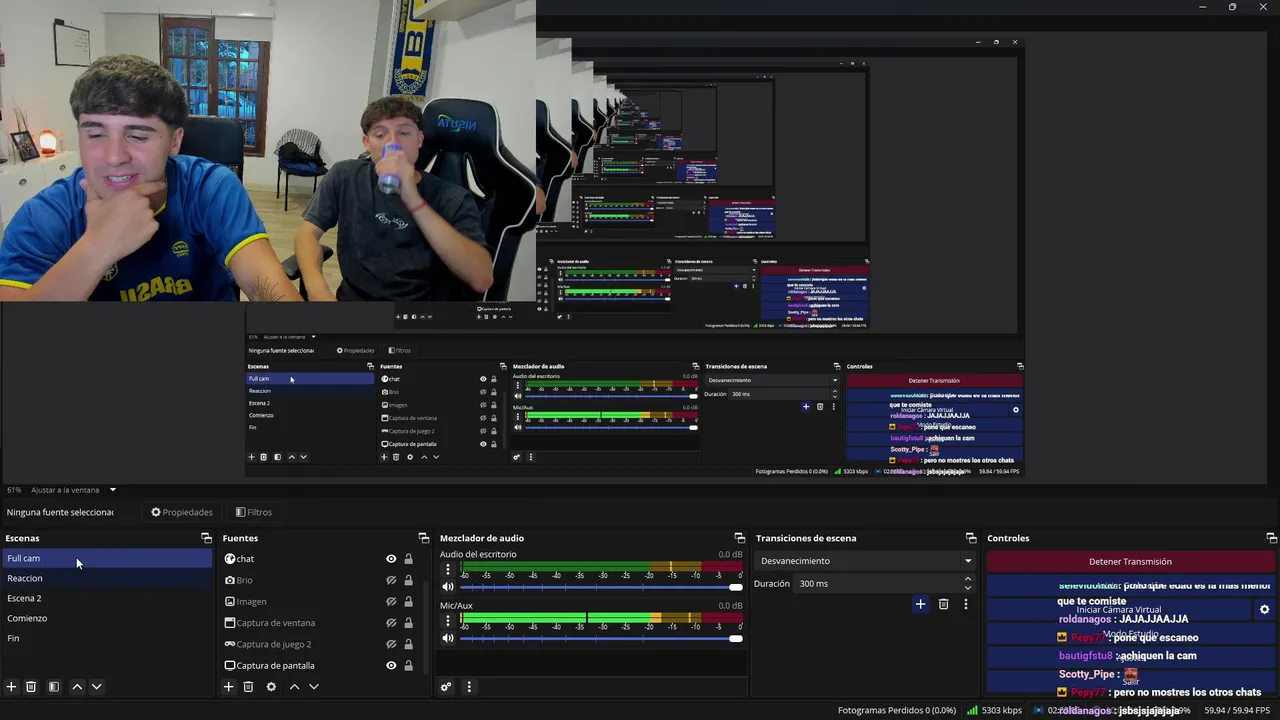Remove the selected scene with trash icon
1280x720 pixels.
pos(31,687)
